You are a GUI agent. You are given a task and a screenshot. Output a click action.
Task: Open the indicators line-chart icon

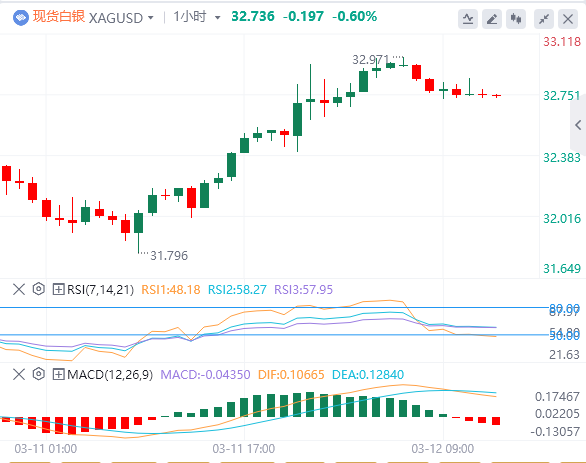click(468, 19)
